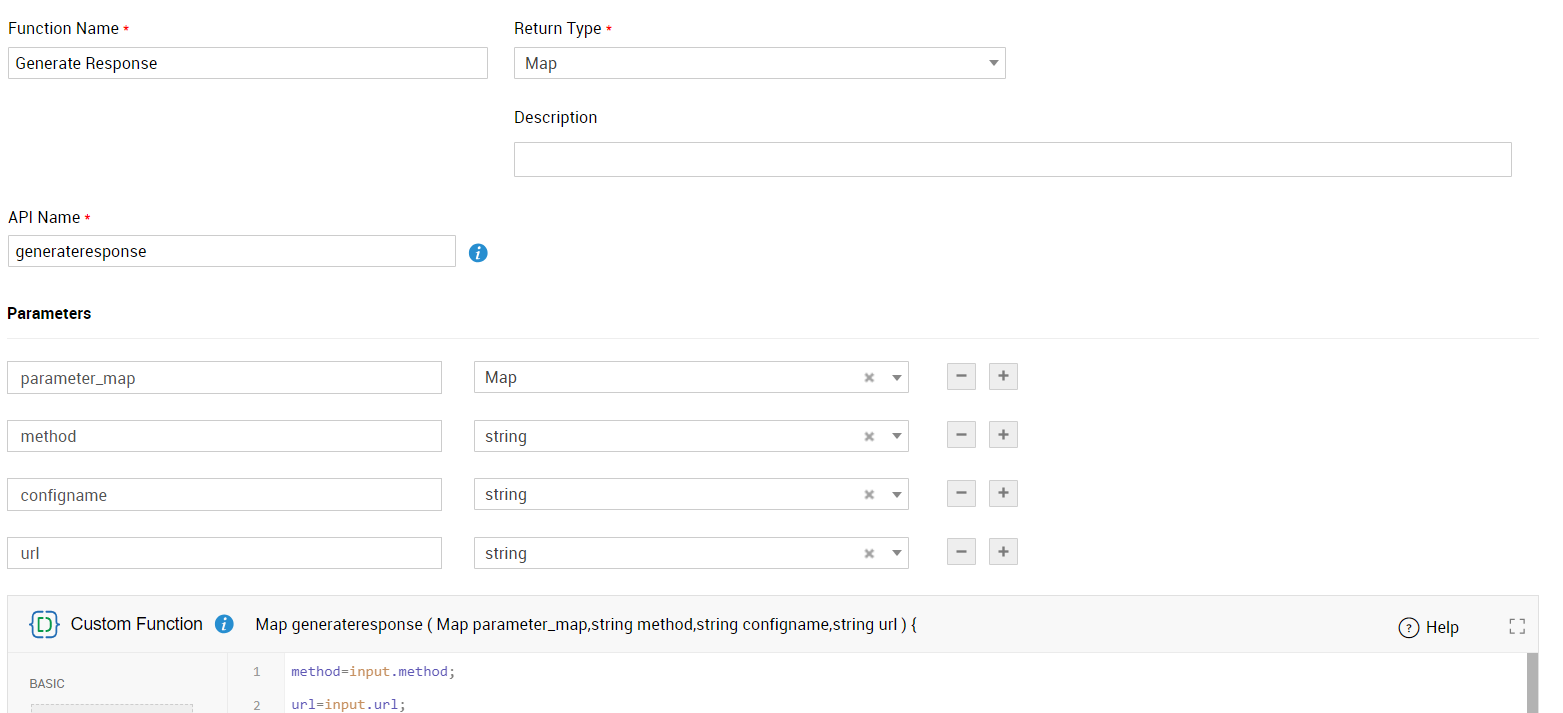This screenshot has height=713, width=1563.
Task: Open the type dropdown for method parameter
Action: pos(896,436)
